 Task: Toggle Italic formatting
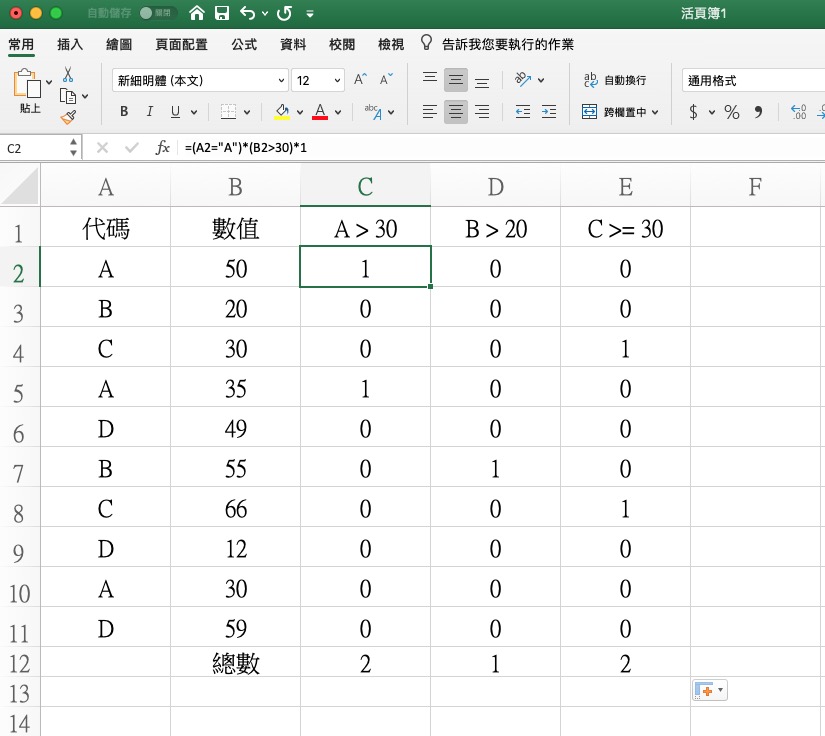150,112
